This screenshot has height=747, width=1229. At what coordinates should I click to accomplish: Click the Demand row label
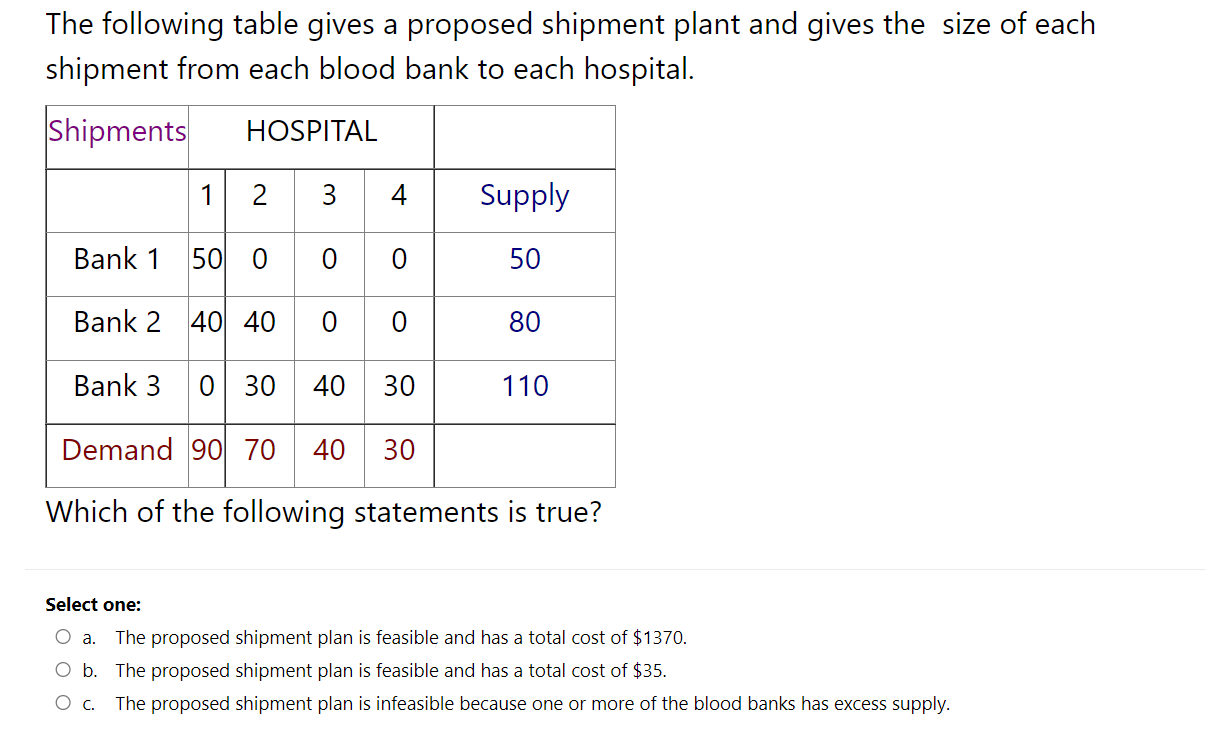(x=117, y=450)
